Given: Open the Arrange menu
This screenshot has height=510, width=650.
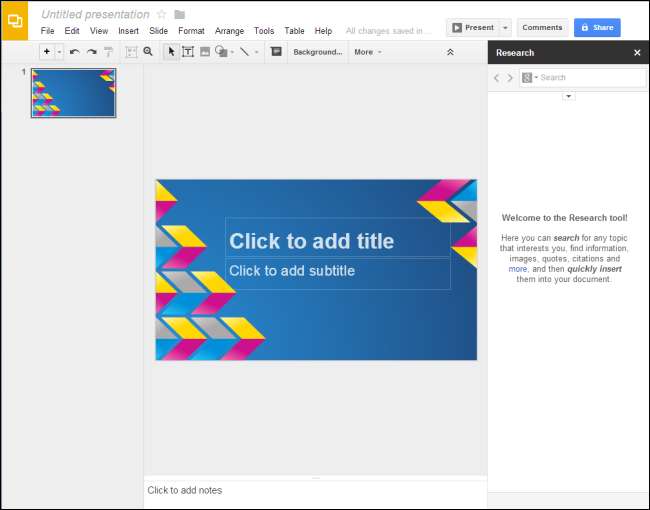Looking at the screenshot, I should [229, 31].
